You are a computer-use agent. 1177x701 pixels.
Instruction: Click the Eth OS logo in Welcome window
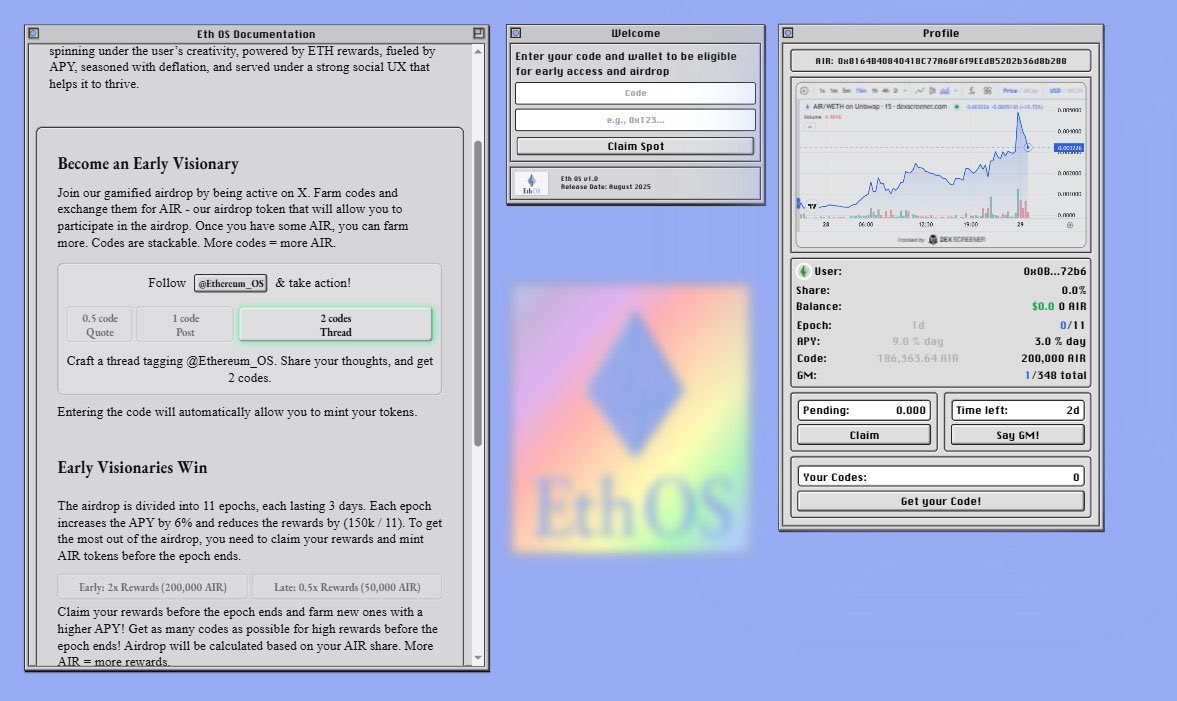(x=531, y=183)
